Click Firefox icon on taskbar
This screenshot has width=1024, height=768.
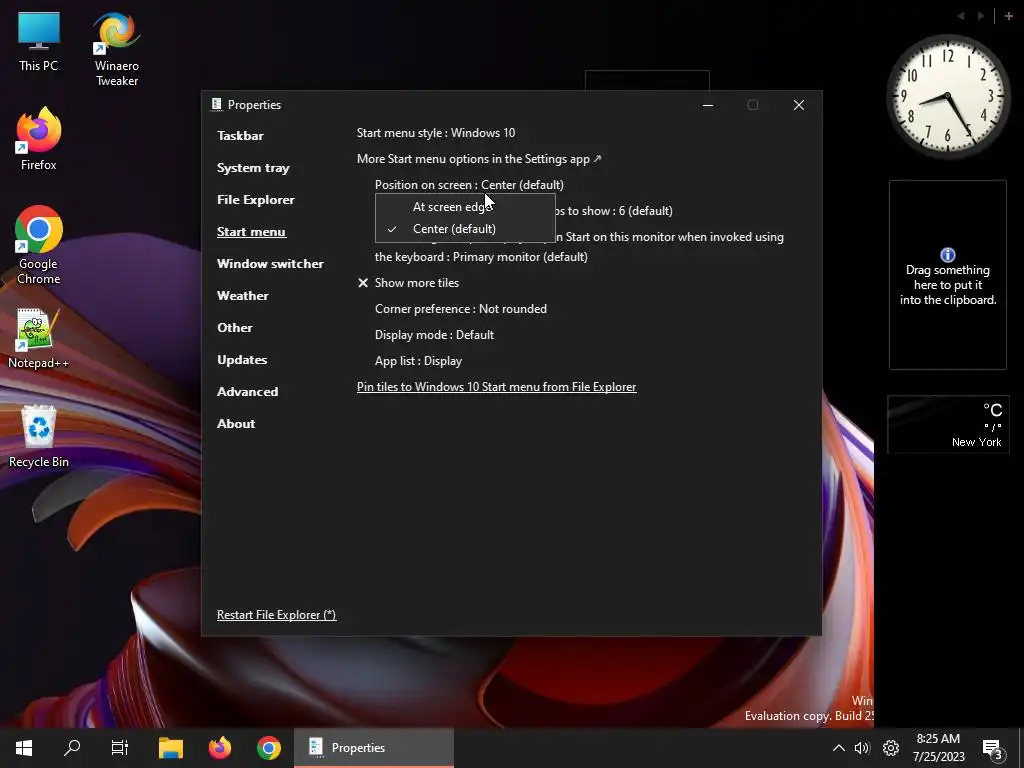220,748
